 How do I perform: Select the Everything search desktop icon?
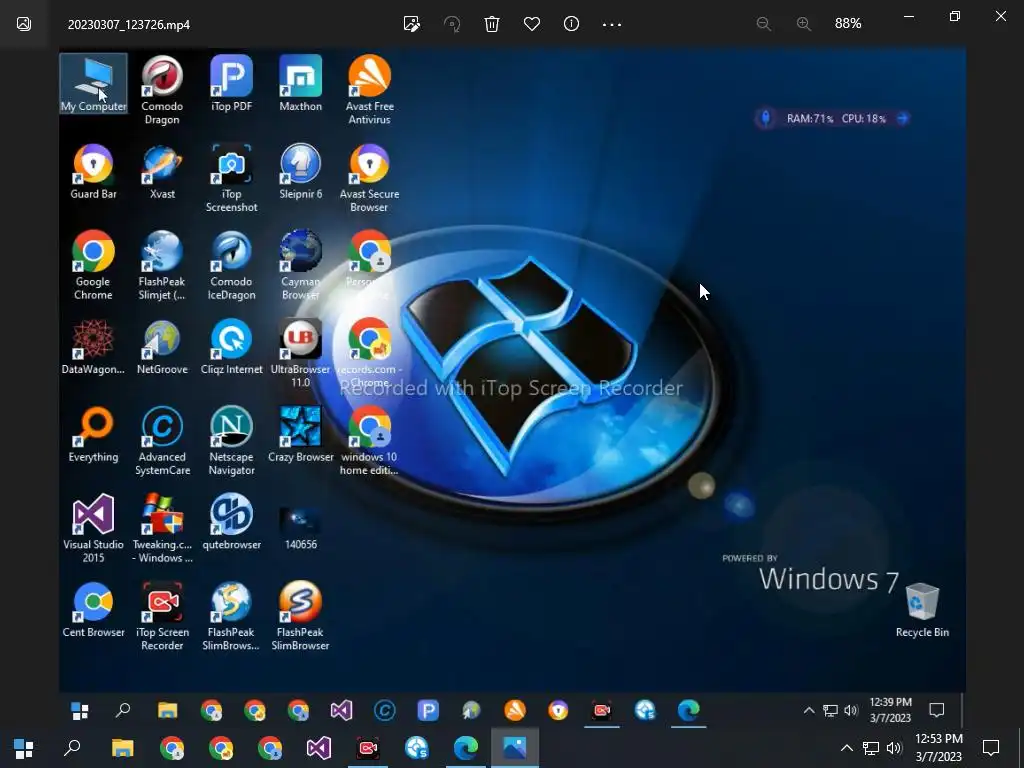click(93, 435)
